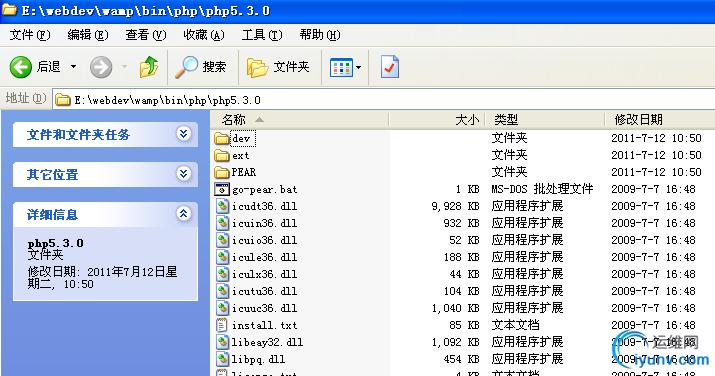Click the 'libpq.dll' file name
The image size is (715, 376).
click(259, 359)
